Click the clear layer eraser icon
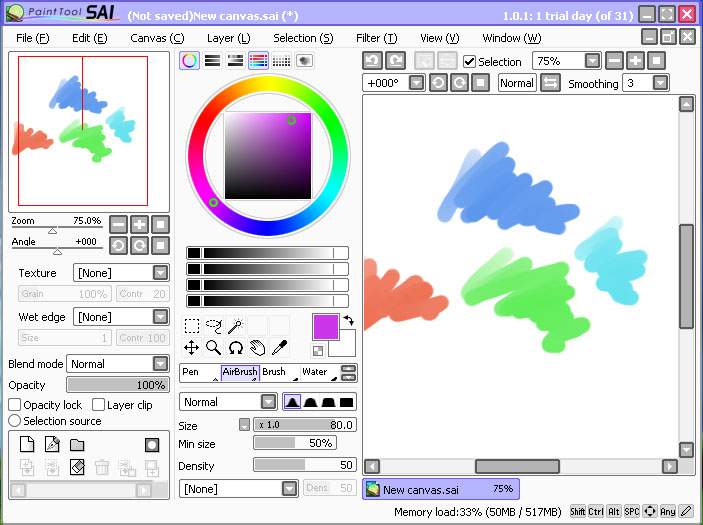Viewport: 703px width, 525px height. coord(77,467)
